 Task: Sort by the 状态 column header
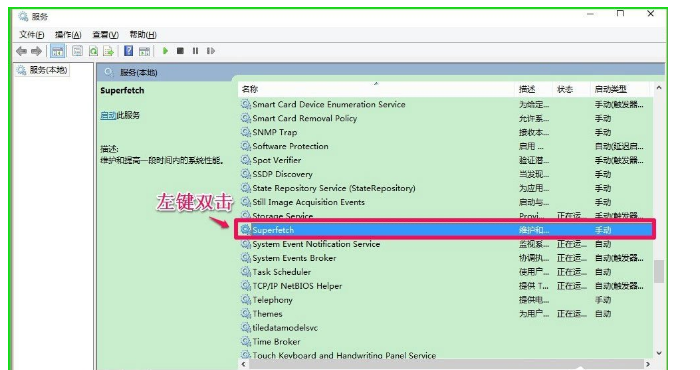coord(571,89)
